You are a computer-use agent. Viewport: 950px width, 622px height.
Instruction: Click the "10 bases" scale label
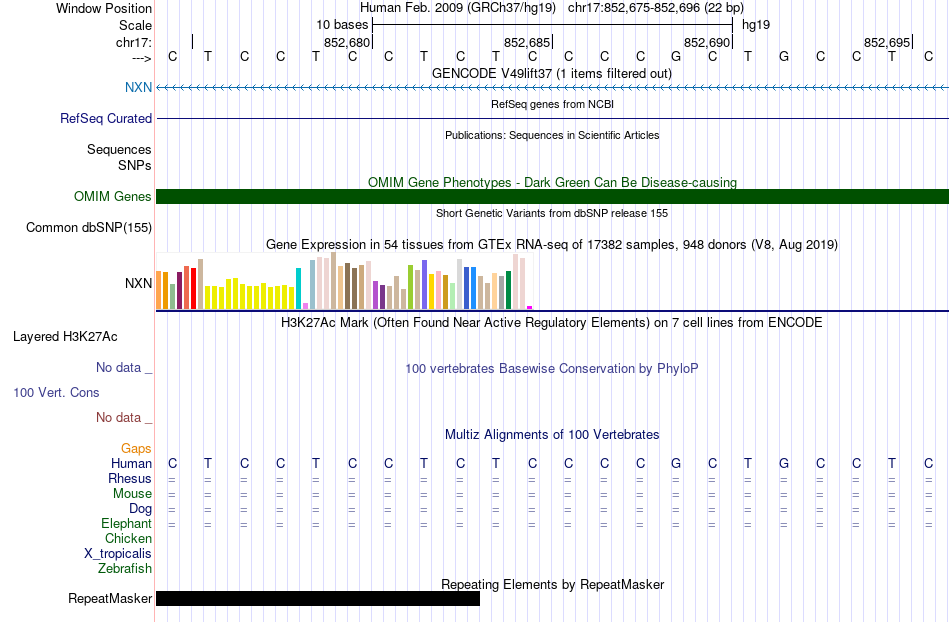[342, 25]
